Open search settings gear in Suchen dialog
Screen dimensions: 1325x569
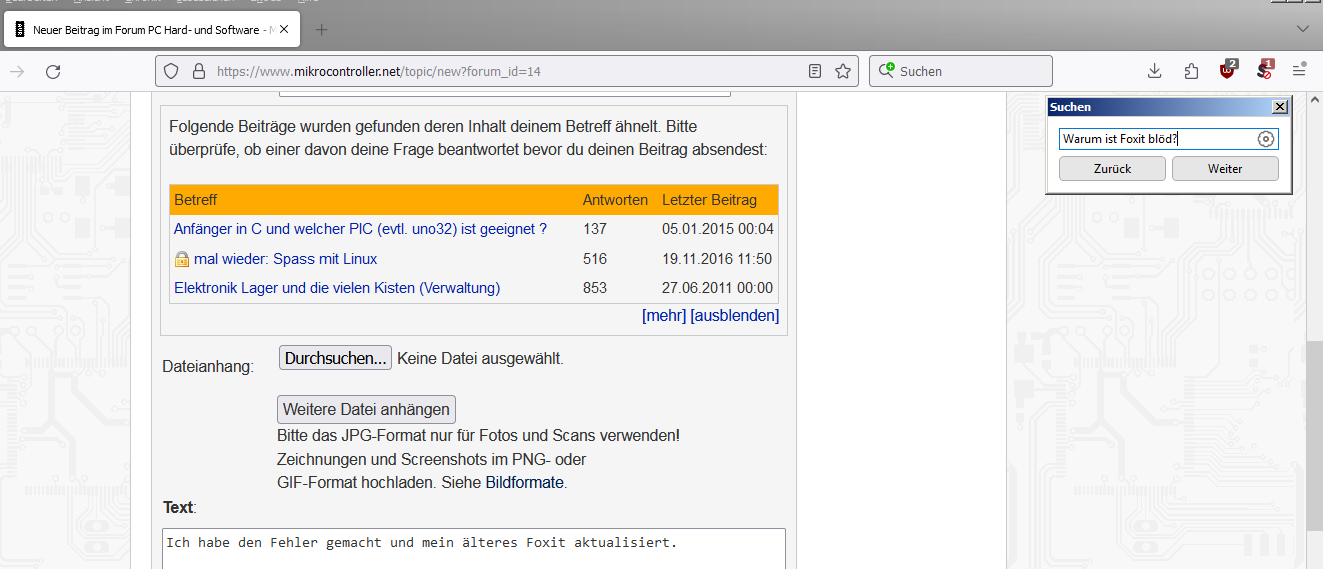[1266, 139]
